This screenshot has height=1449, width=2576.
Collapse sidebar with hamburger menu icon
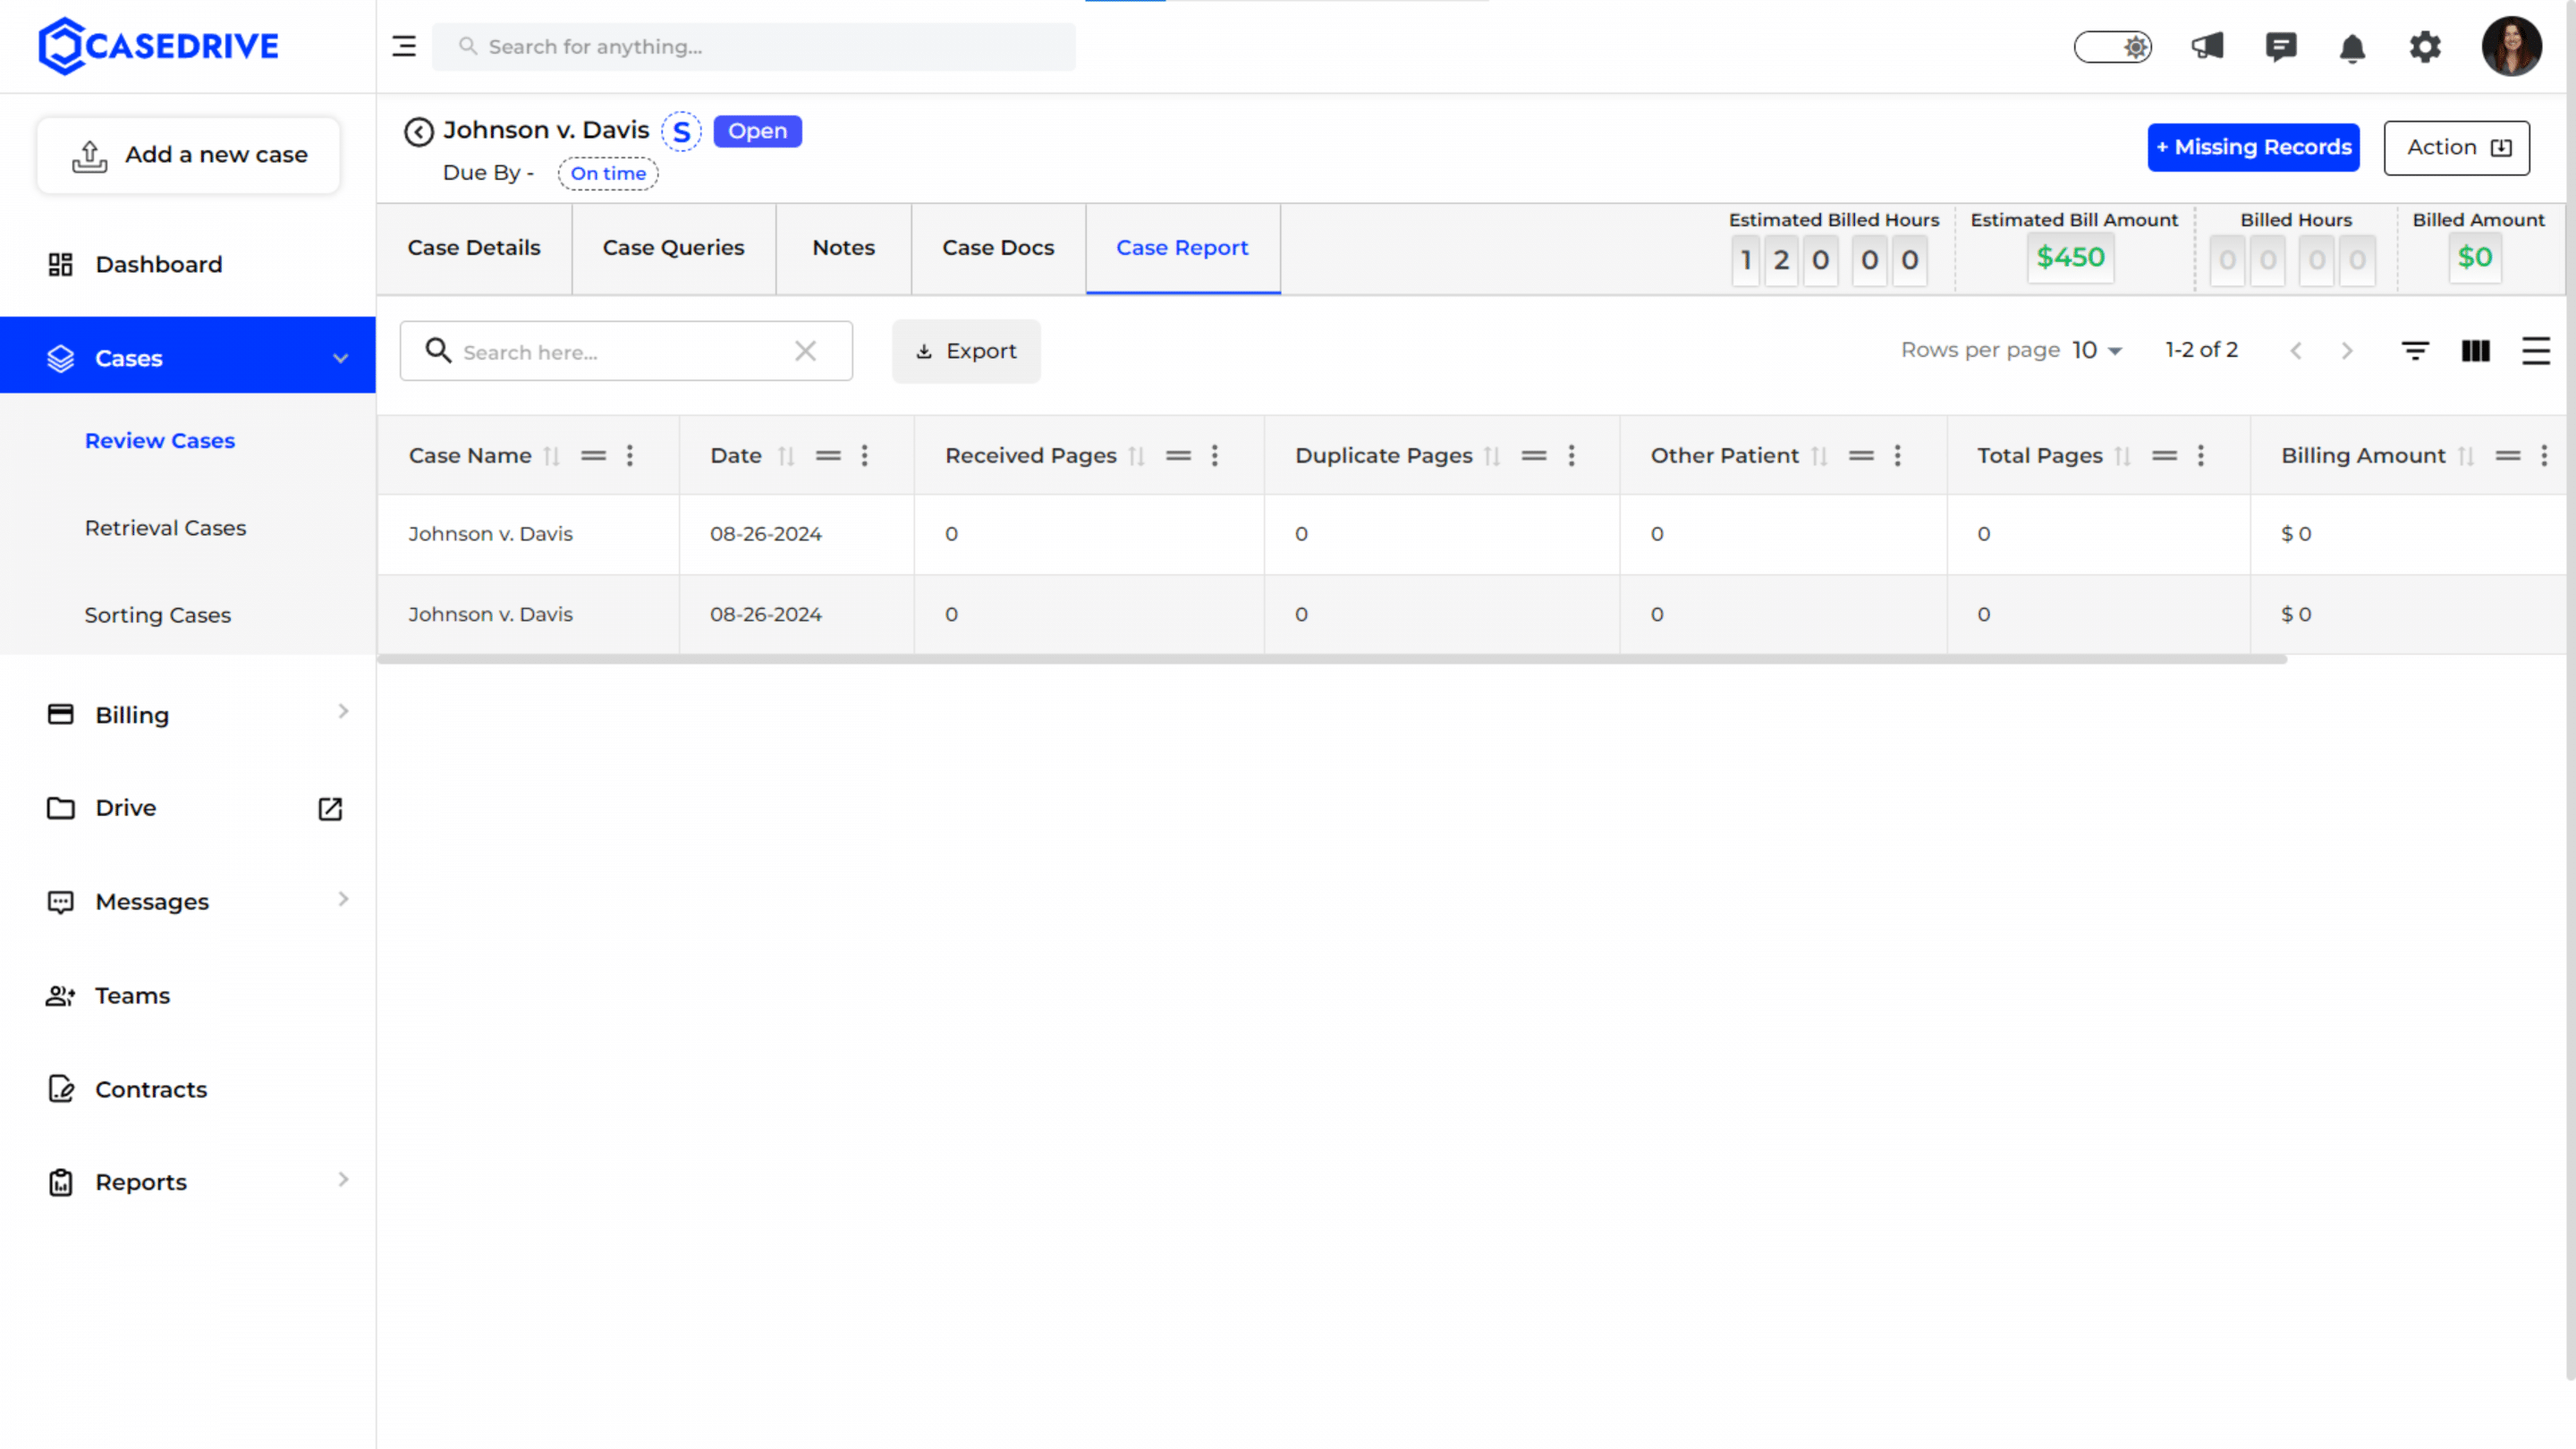[404, 46]
